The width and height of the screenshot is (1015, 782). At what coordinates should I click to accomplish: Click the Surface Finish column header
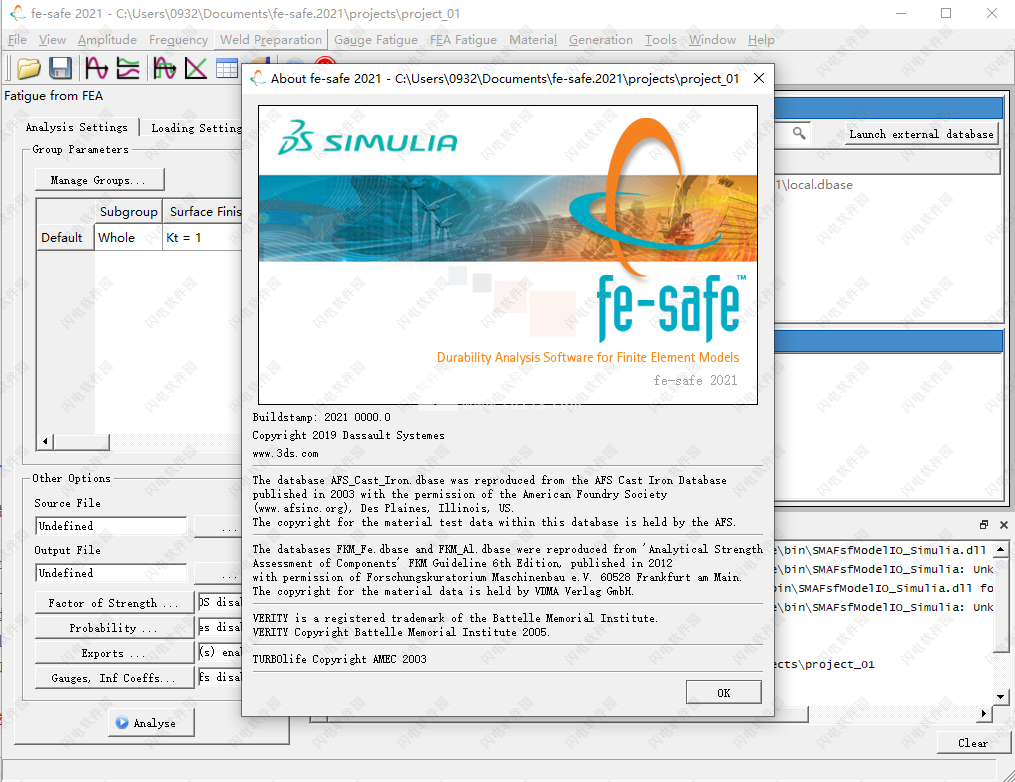(x=203, y=212)
